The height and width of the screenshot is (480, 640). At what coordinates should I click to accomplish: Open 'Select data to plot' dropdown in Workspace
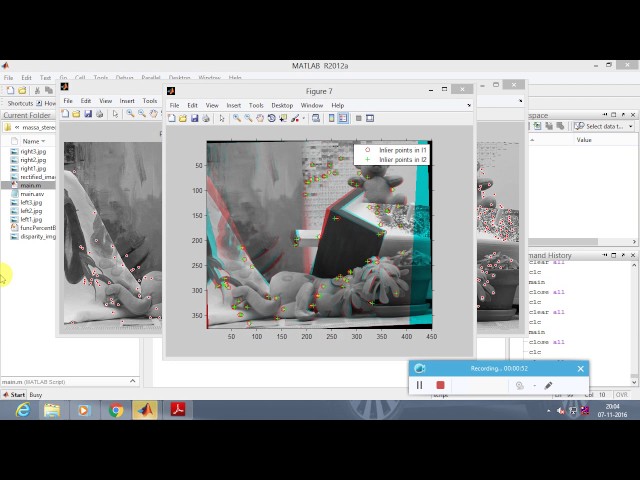coord(604,127)
